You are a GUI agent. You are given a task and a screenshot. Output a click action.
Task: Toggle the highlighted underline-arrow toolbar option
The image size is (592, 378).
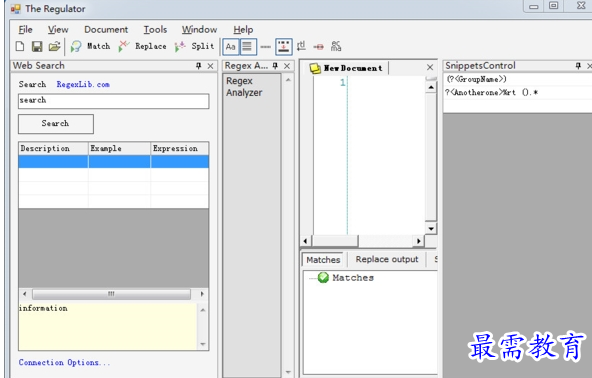pos(284,47)
